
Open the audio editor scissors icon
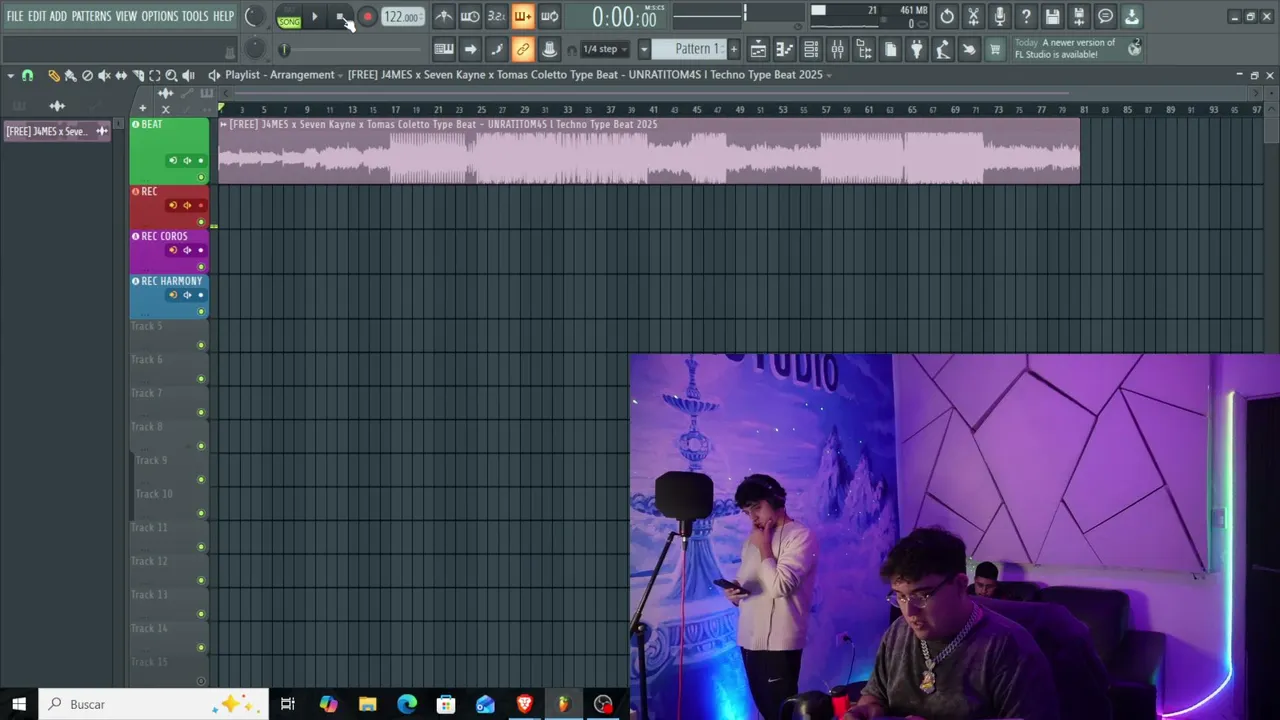tap(973, 16)
